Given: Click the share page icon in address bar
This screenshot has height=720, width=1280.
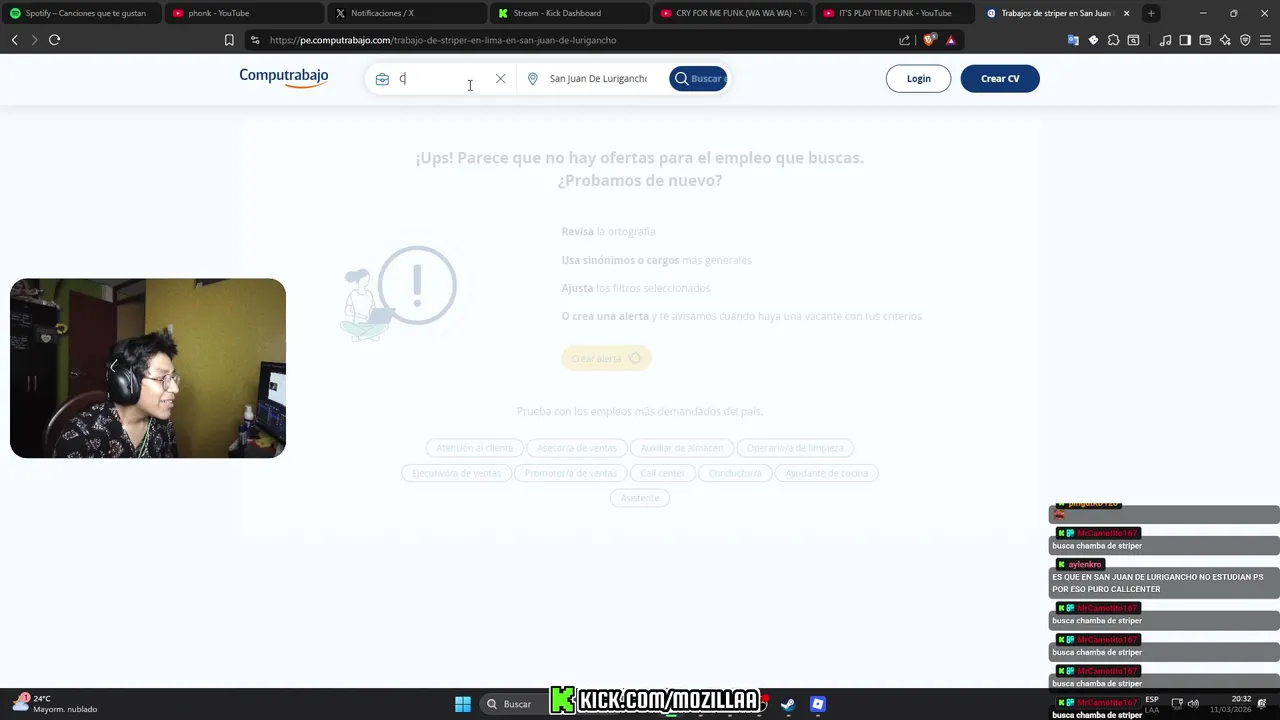Looking at the screenshot, I should click(x=905, y=40).
